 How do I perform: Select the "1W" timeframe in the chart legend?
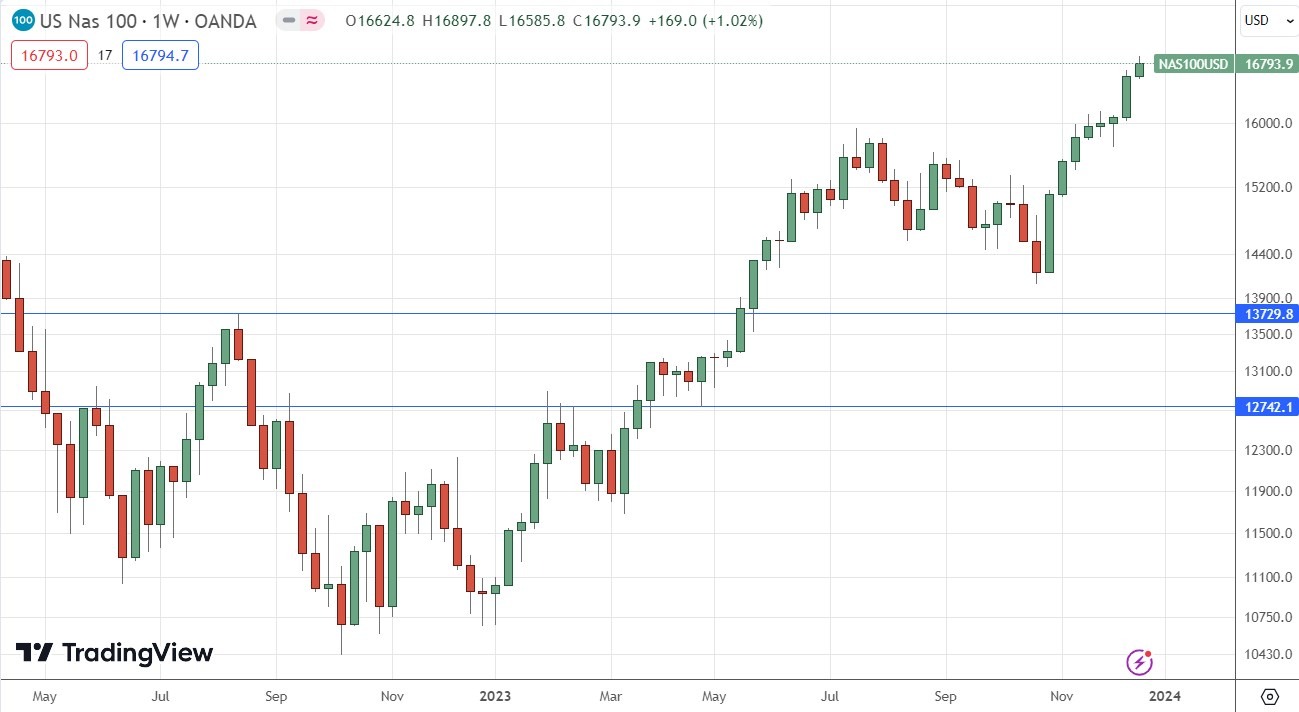(x=164, y=20)
